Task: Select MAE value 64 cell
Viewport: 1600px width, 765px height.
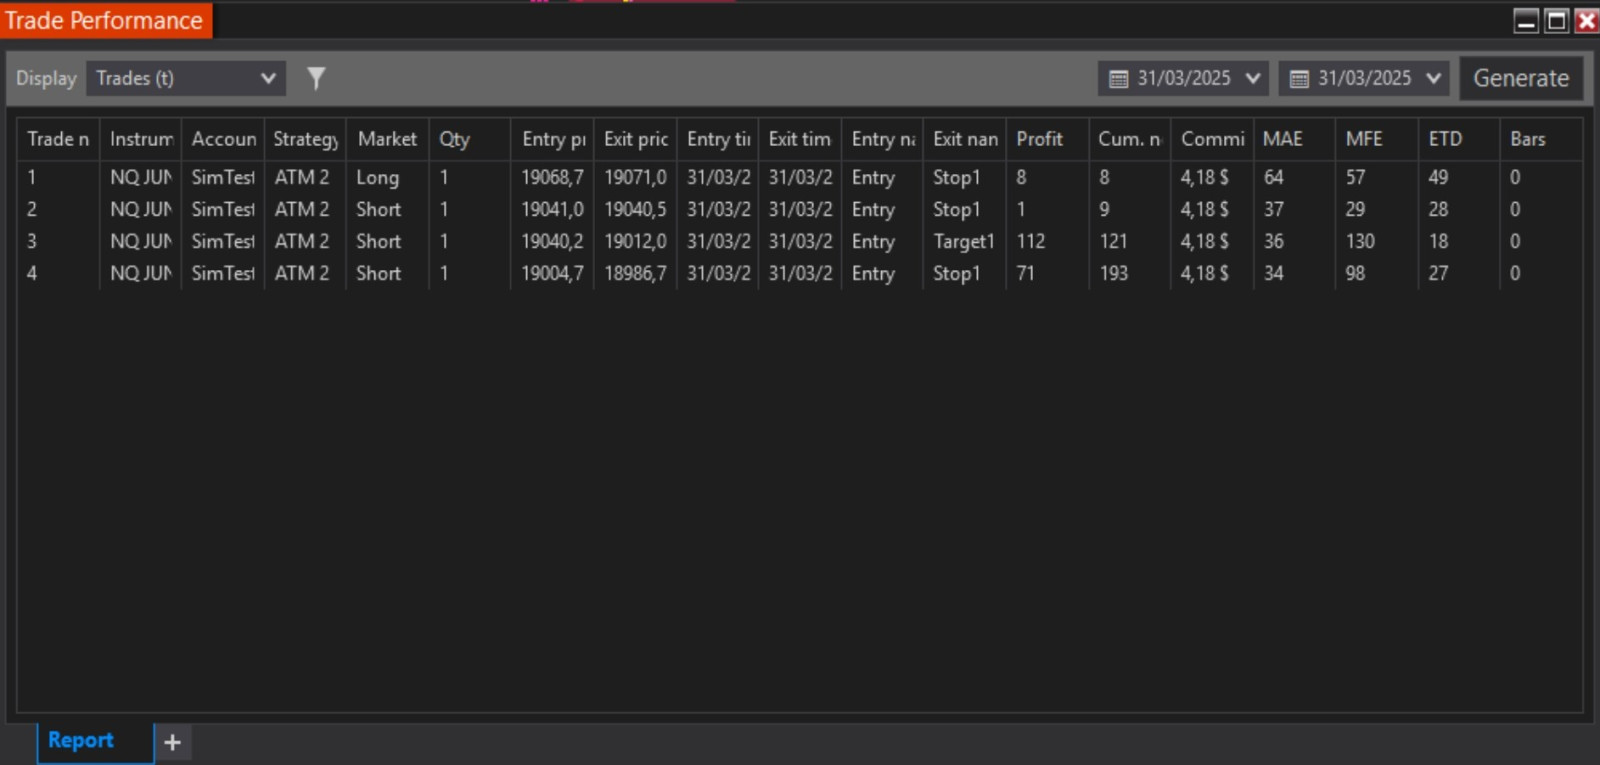Action: [x=1294, y=177]
